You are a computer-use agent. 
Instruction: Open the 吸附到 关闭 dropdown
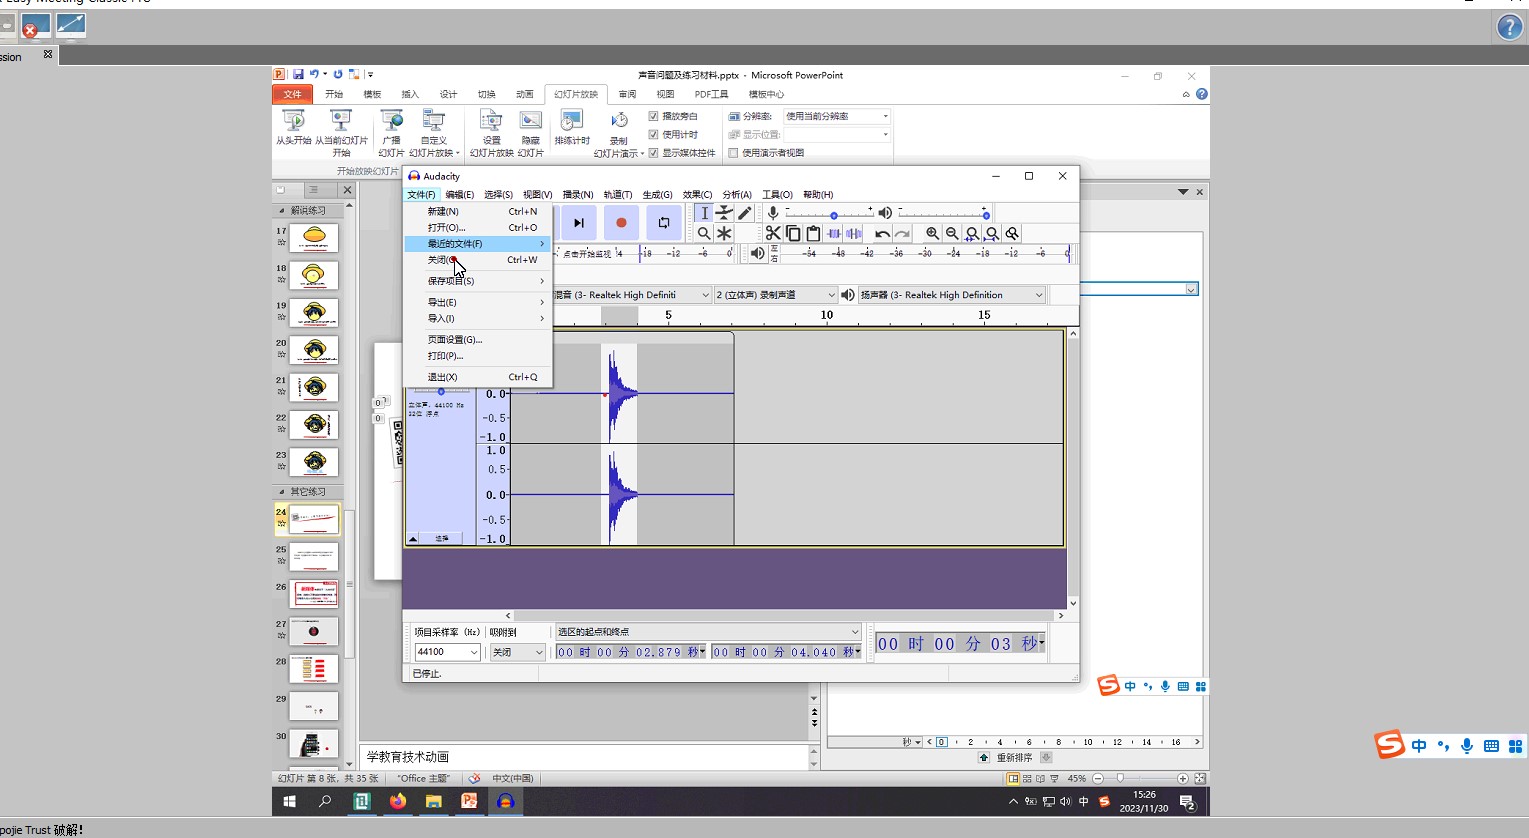click(x=517, y=652)
